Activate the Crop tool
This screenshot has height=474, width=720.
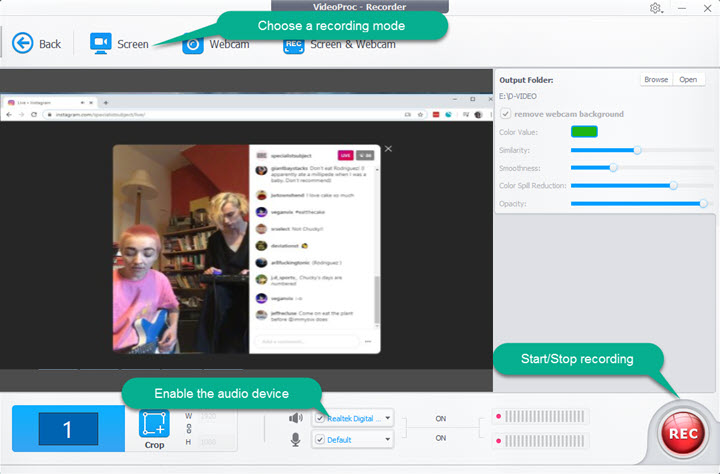click(154, 429)
